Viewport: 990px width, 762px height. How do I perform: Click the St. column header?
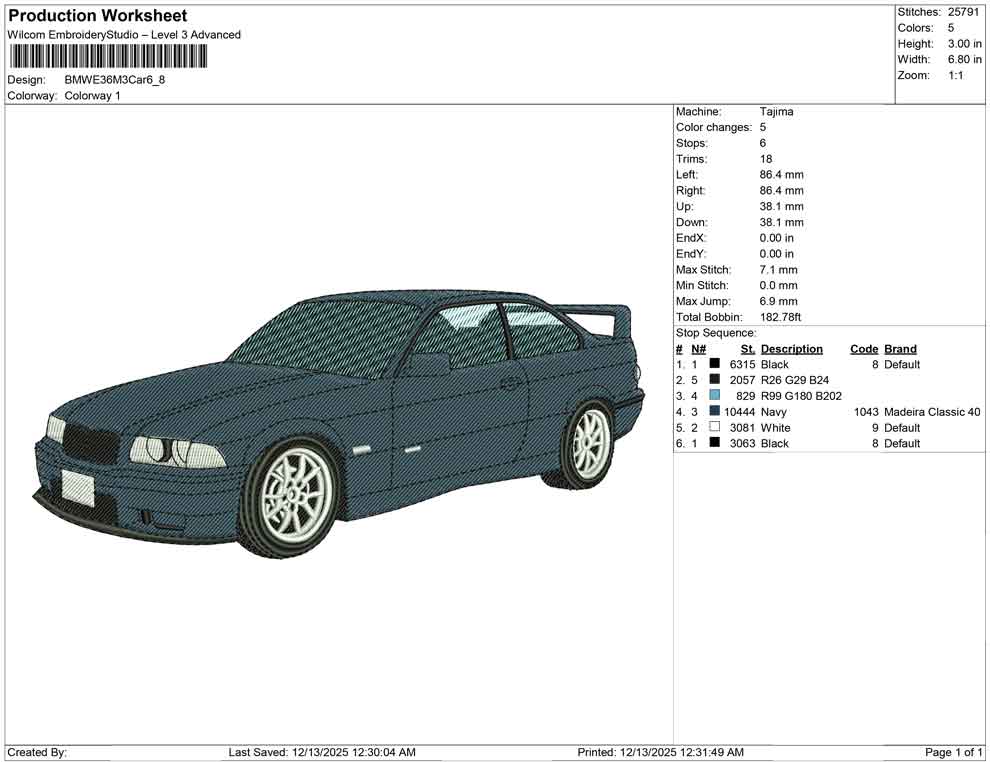pos(746,348)
